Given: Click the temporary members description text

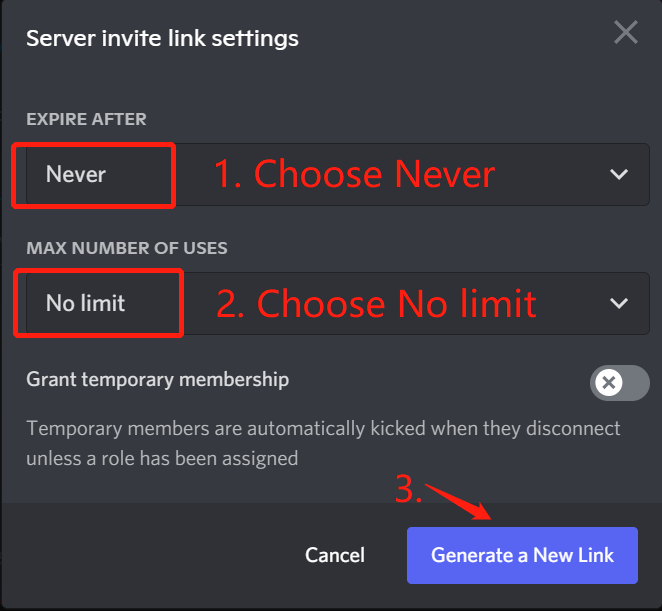Looking at the screenshot, I should coord(323,443).
